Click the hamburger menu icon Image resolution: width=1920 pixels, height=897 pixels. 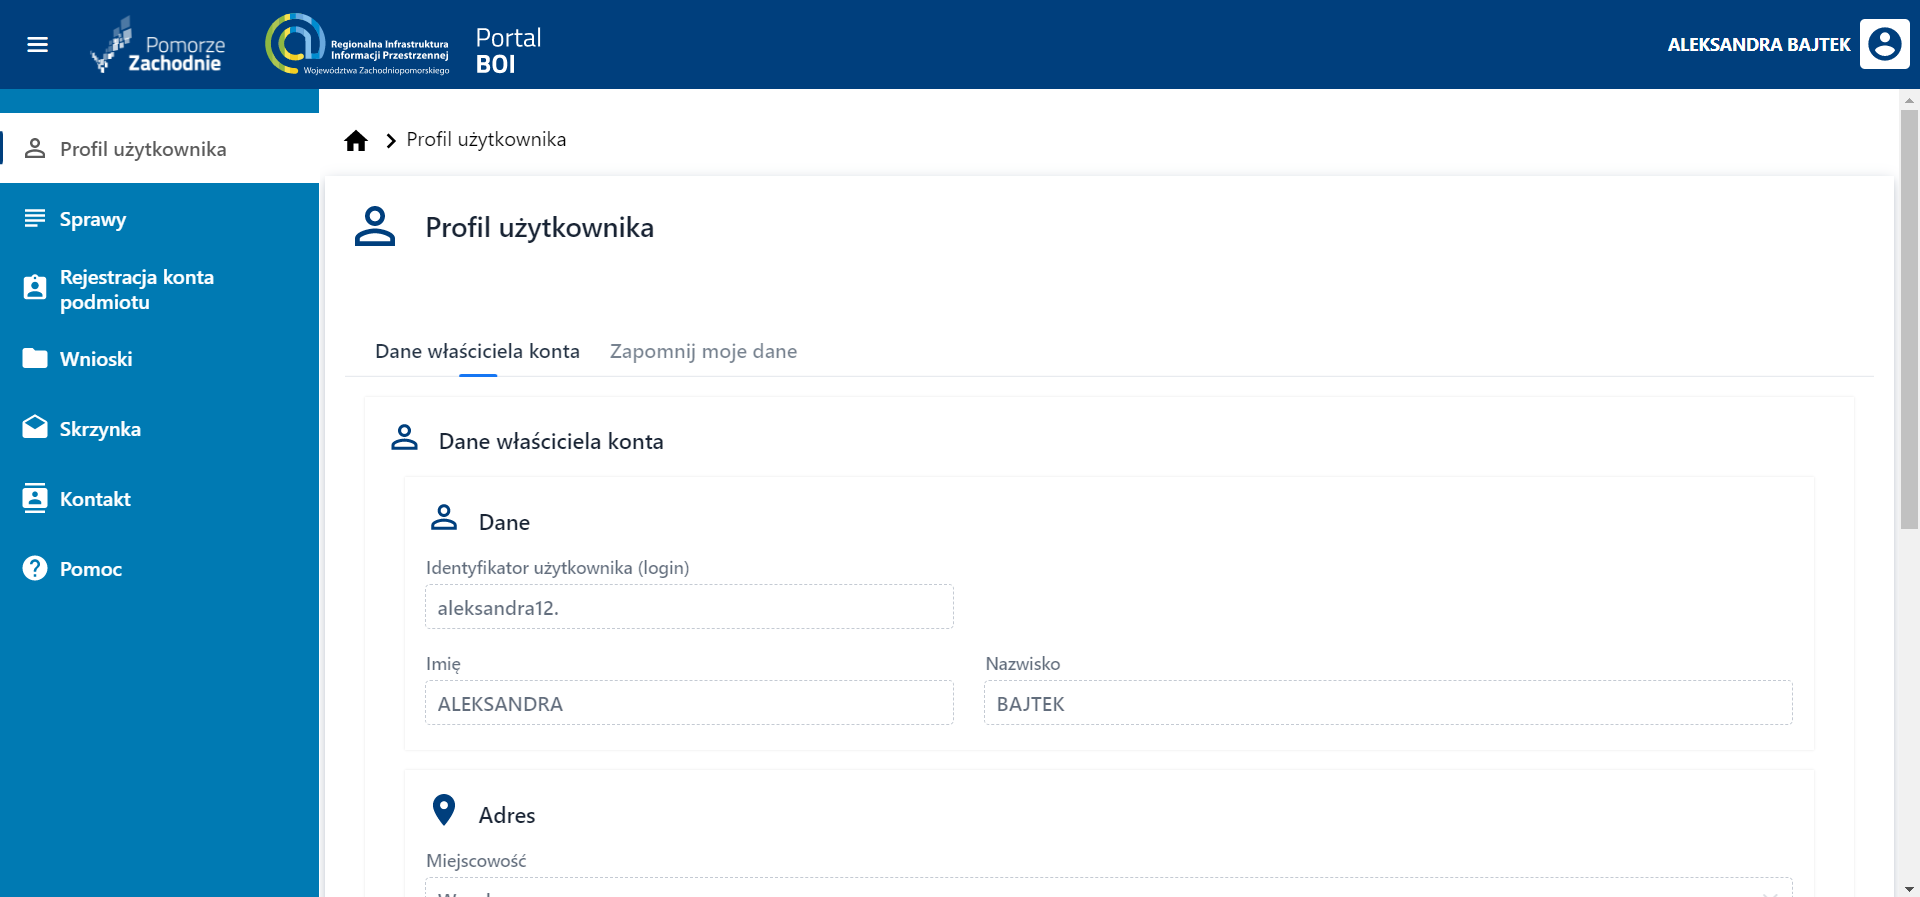37,44
